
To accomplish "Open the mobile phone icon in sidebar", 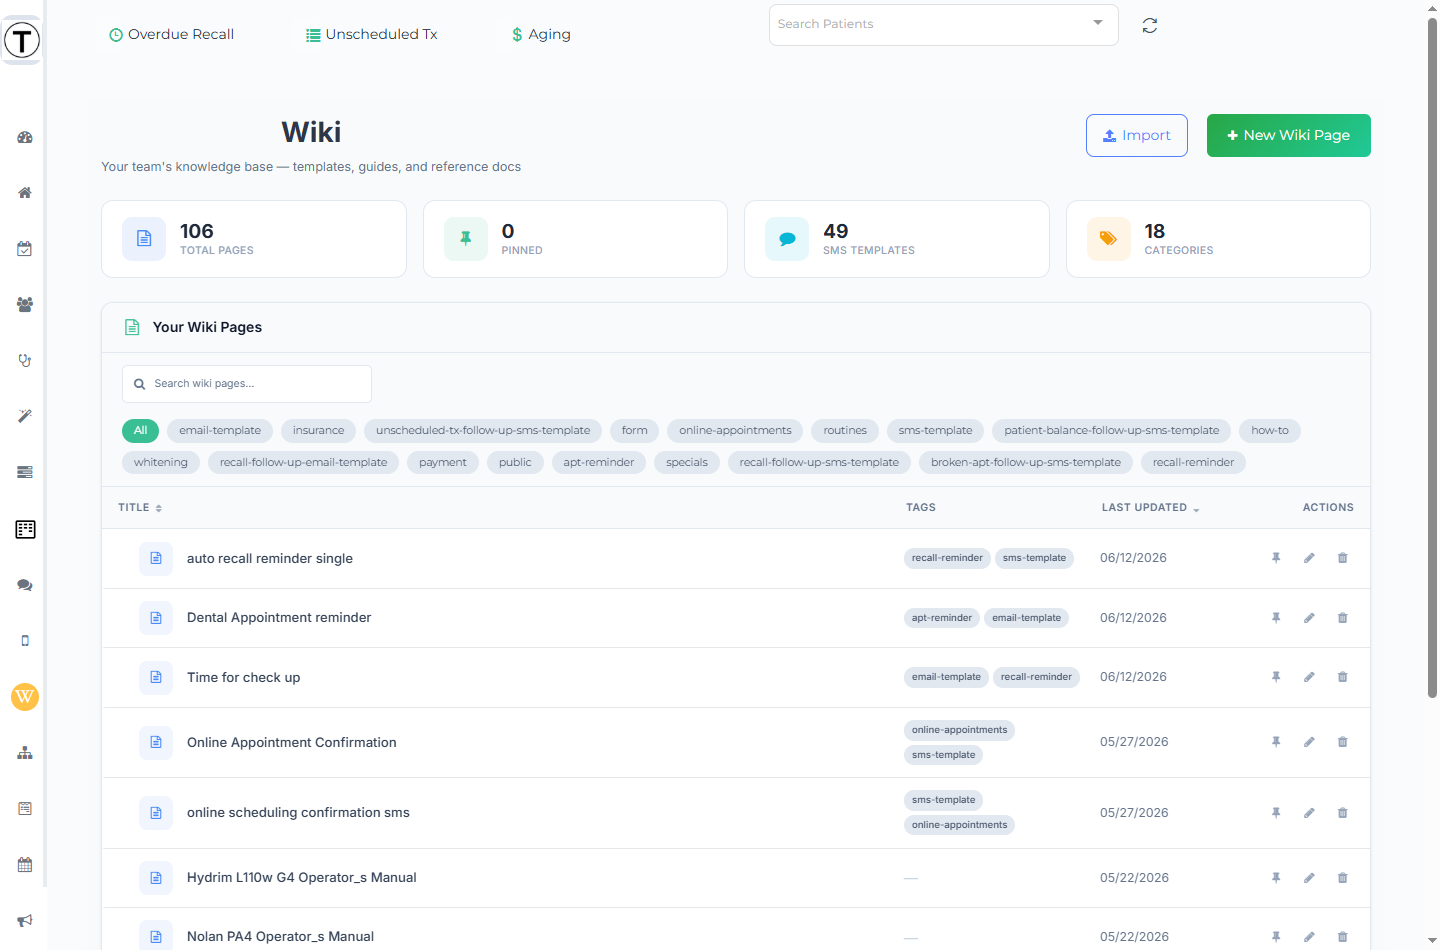I will [x=25, y=641].
